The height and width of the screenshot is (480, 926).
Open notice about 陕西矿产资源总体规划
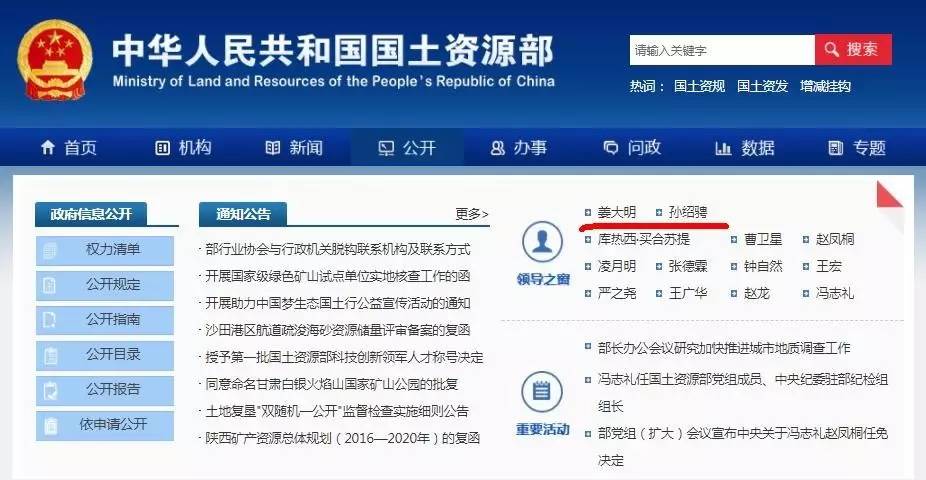point(343,439)
